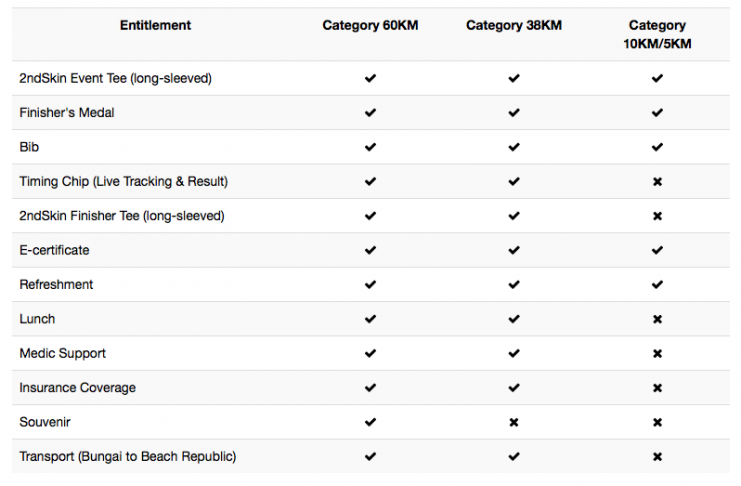Click the 60KM checkmark for Finisher's Medal
The height and width of the screenshot is (486, 741).
(x=370, y=113)
